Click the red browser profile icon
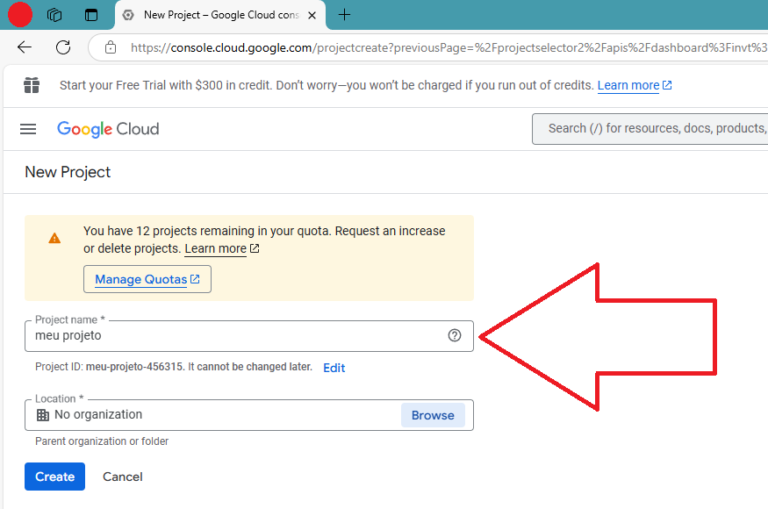This screenshot has height=509, width=768. tap(20, 15)
